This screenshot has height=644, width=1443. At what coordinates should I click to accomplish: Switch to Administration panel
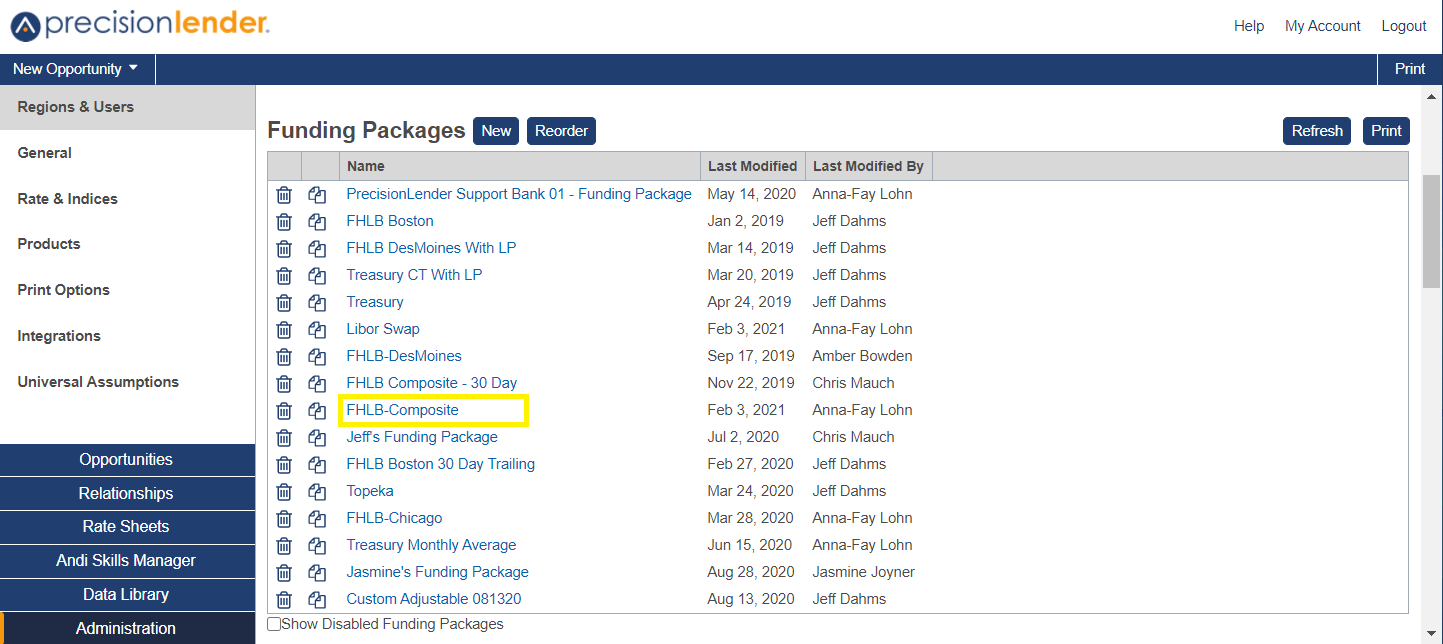[x=128, y=628]
